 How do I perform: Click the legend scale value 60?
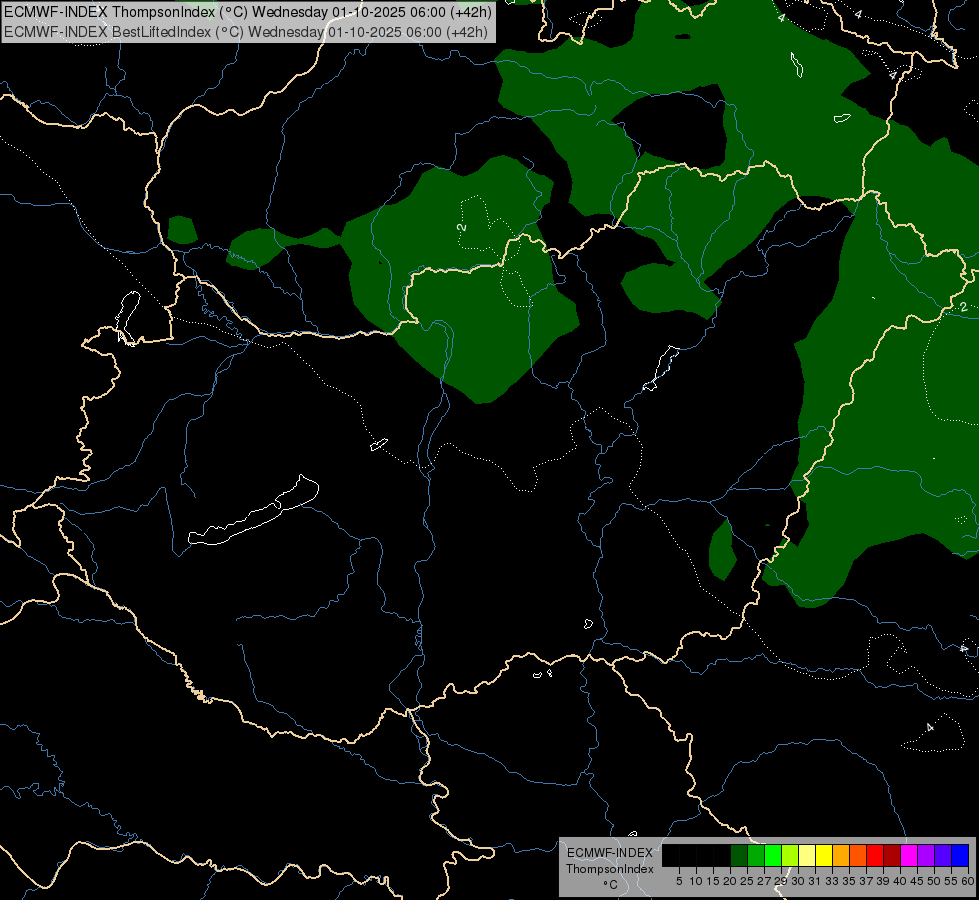click(x=967, y=880)
